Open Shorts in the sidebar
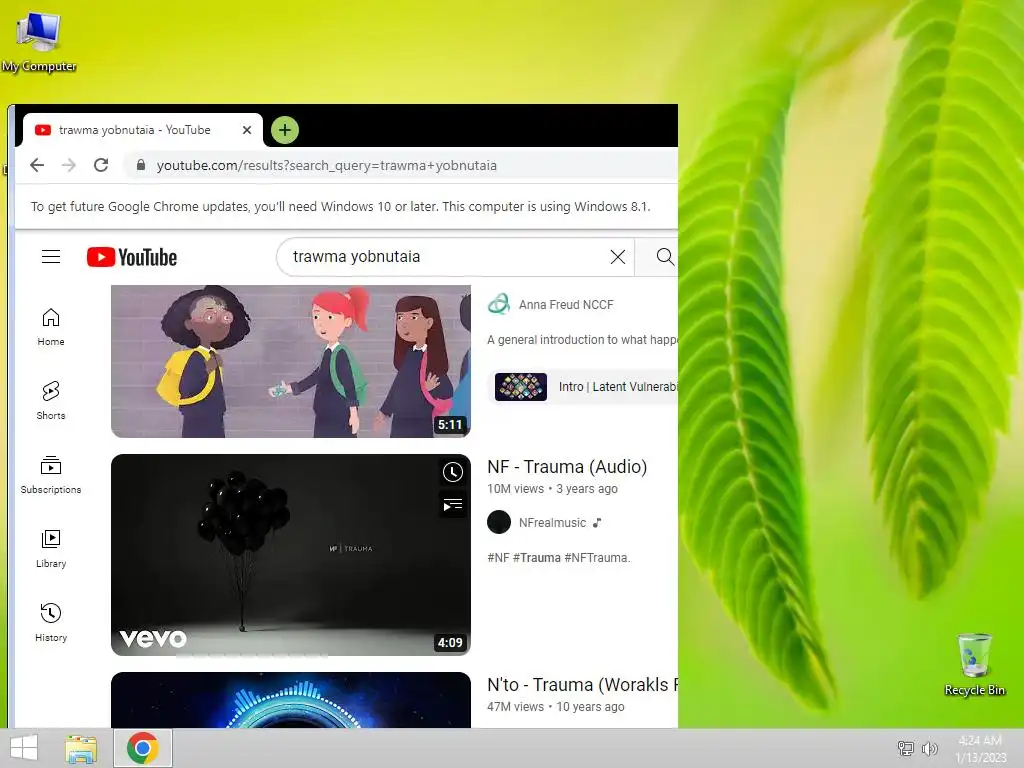1024x768 pixels. [51, 400]
